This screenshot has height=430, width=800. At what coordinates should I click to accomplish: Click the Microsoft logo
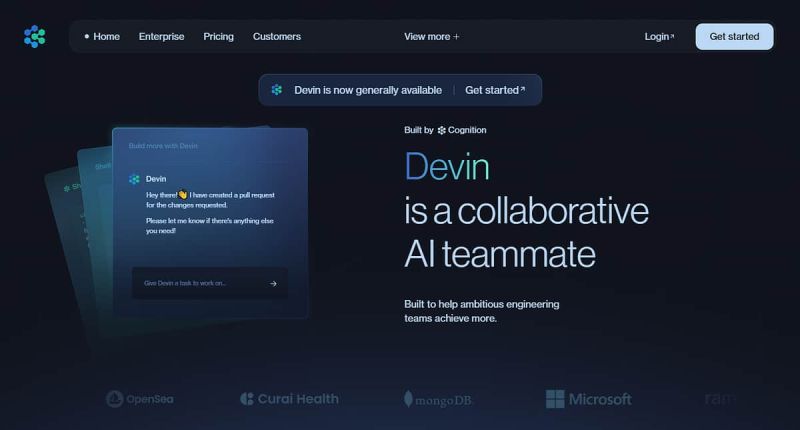(589, 399)
